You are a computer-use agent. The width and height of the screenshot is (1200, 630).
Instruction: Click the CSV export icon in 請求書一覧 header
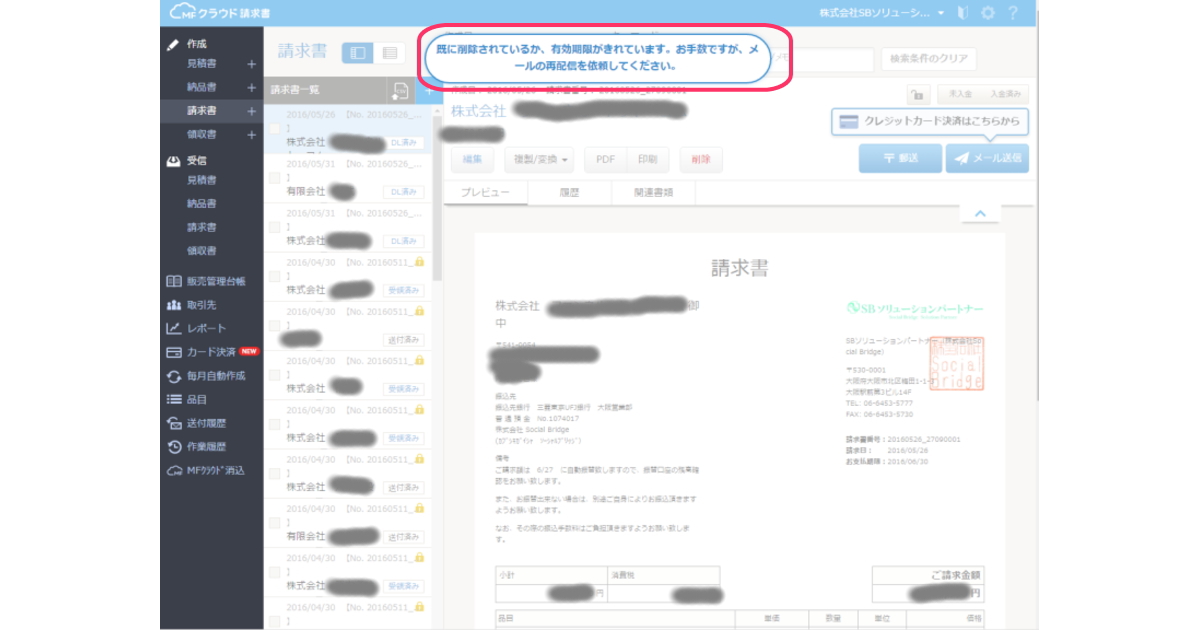point(400,90)
